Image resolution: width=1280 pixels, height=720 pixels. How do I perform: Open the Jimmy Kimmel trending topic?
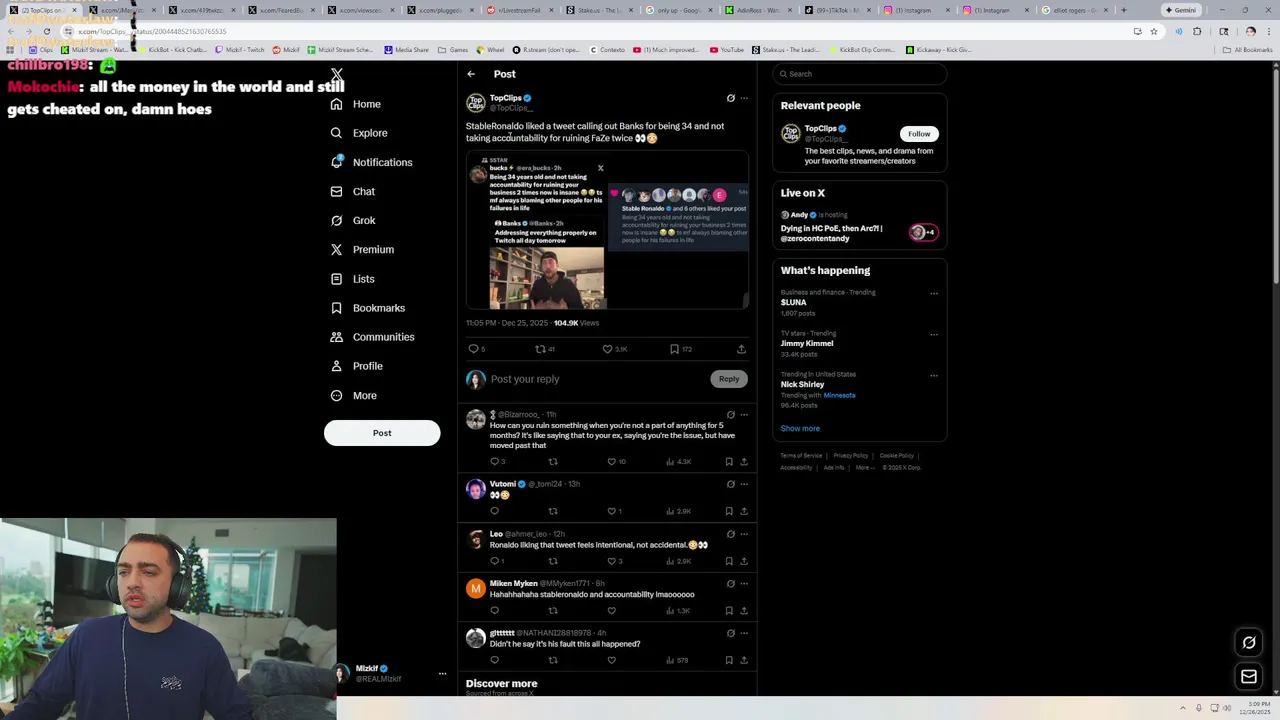[x=859, y=343]
